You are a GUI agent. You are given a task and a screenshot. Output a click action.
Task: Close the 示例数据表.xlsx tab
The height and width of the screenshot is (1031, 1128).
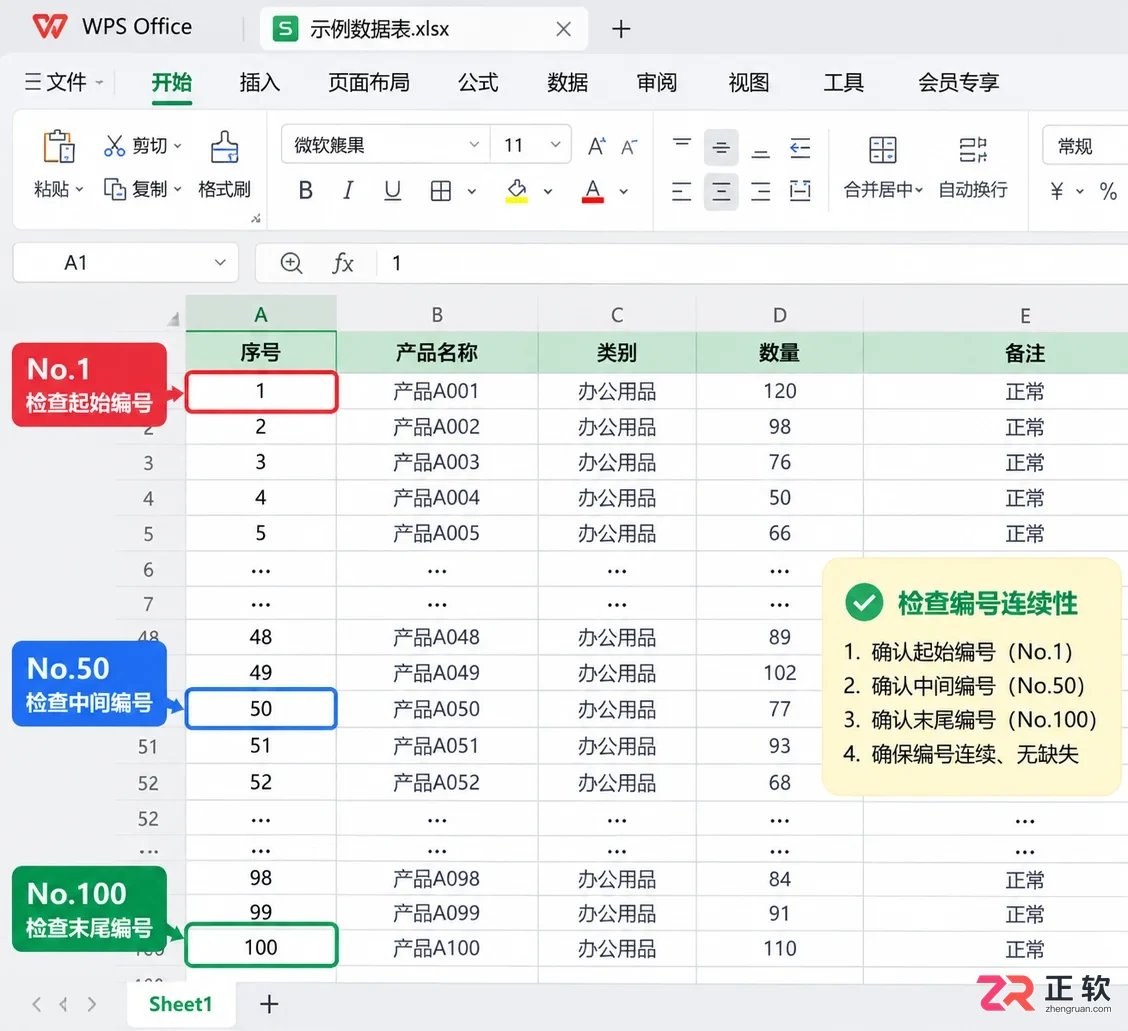pyautogui.click(x=563, y=29)
